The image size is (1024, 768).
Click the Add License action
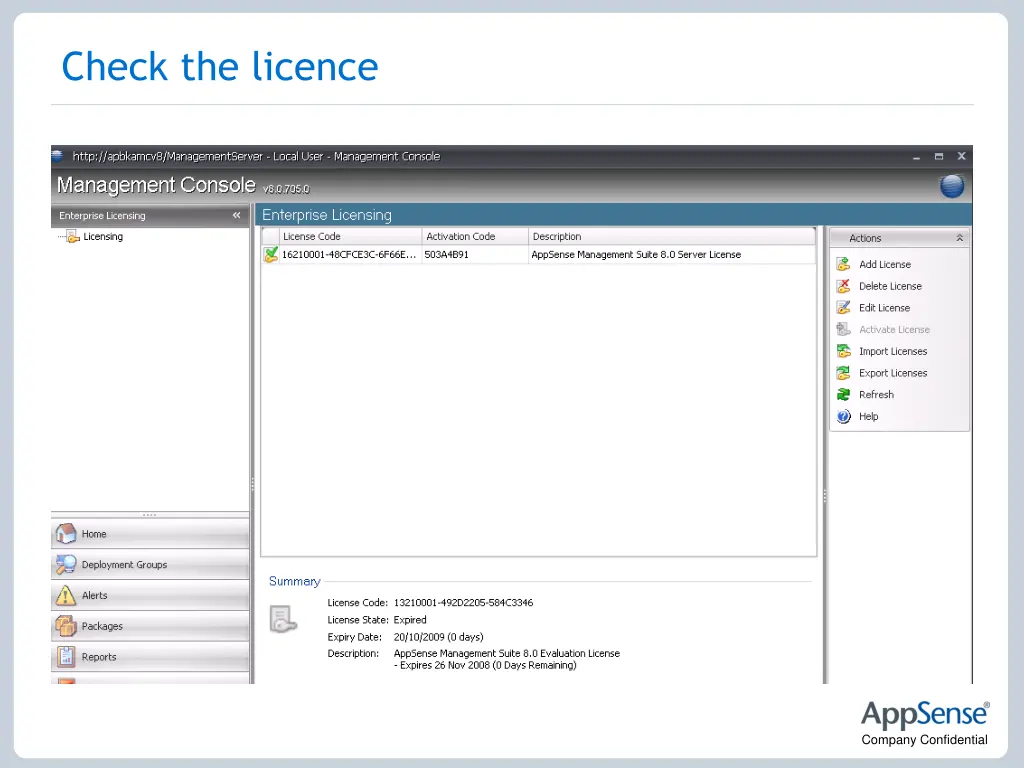885,264
